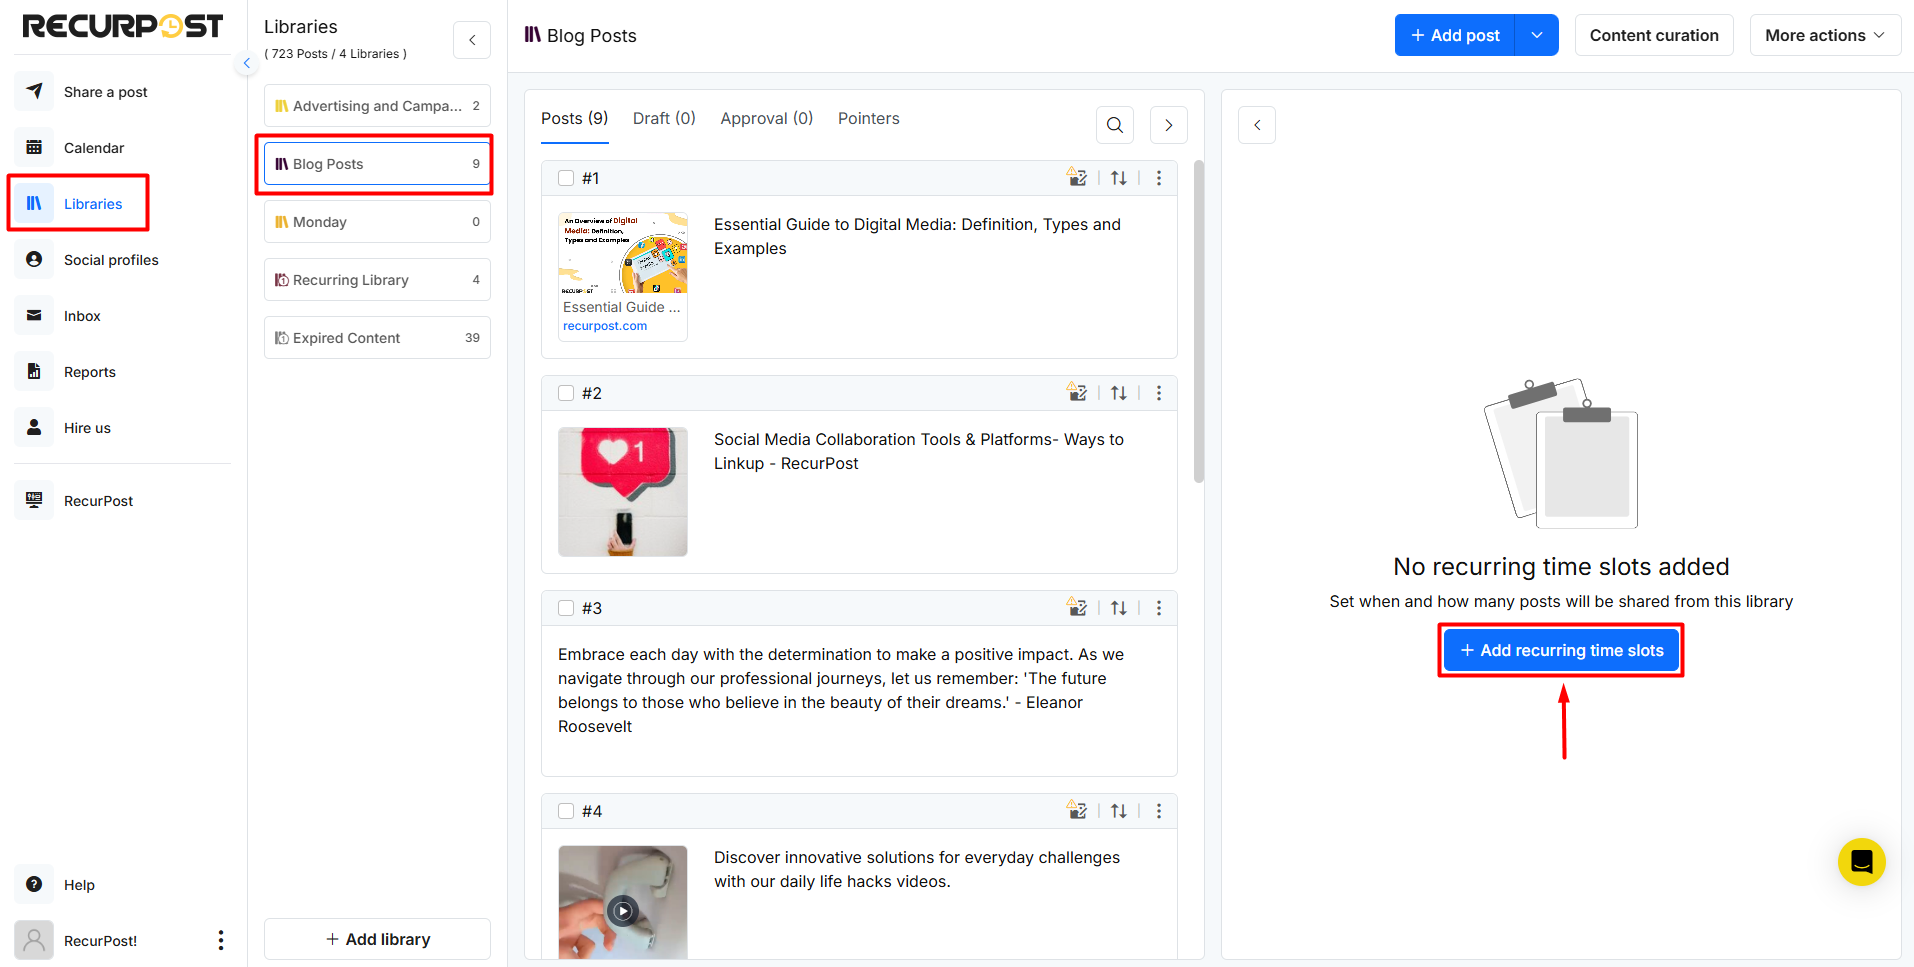Open the More actions dropdown
The height and width of the screenshot is (967, 1914).
[1825, 35]
